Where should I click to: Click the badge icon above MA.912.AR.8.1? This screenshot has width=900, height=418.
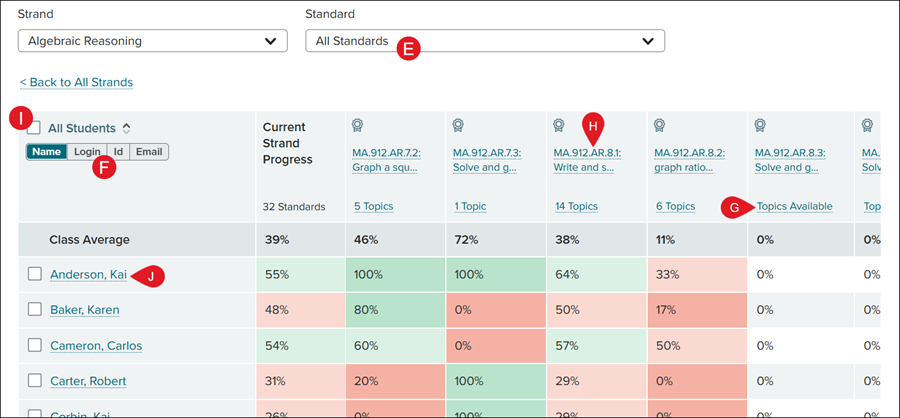point(559,126)
